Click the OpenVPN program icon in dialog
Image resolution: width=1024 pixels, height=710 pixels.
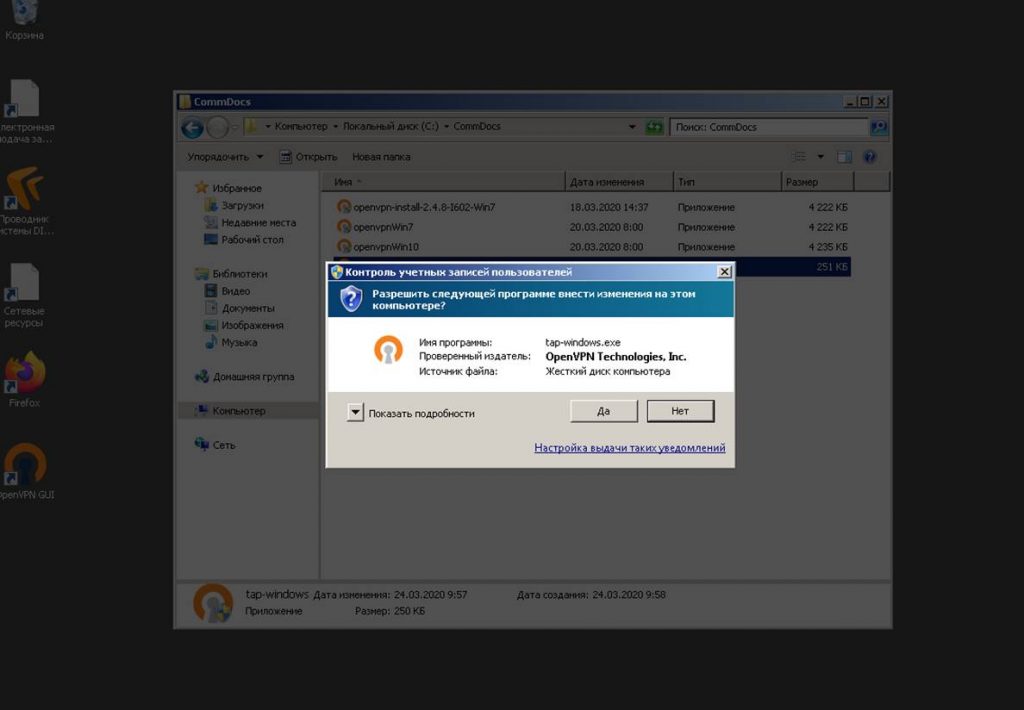click(388, 349)
